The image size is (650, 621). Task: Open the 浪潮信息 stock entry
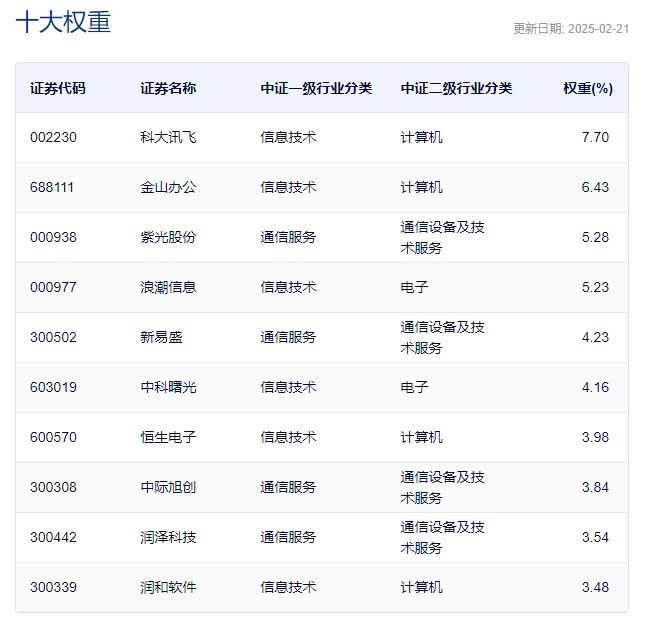click(168, 287)
